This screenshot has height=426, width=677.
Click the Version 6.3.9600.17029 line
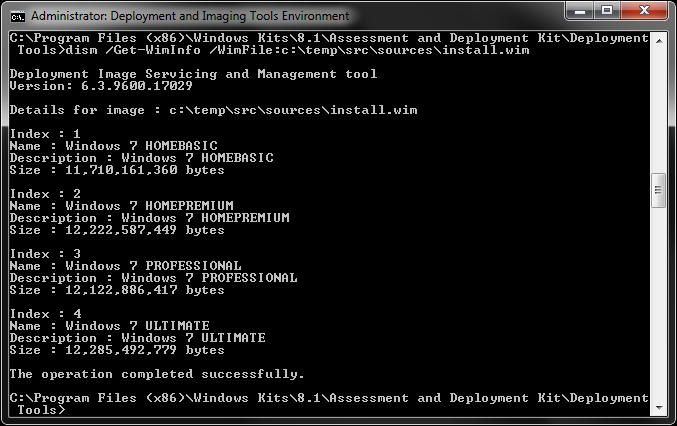100,86
